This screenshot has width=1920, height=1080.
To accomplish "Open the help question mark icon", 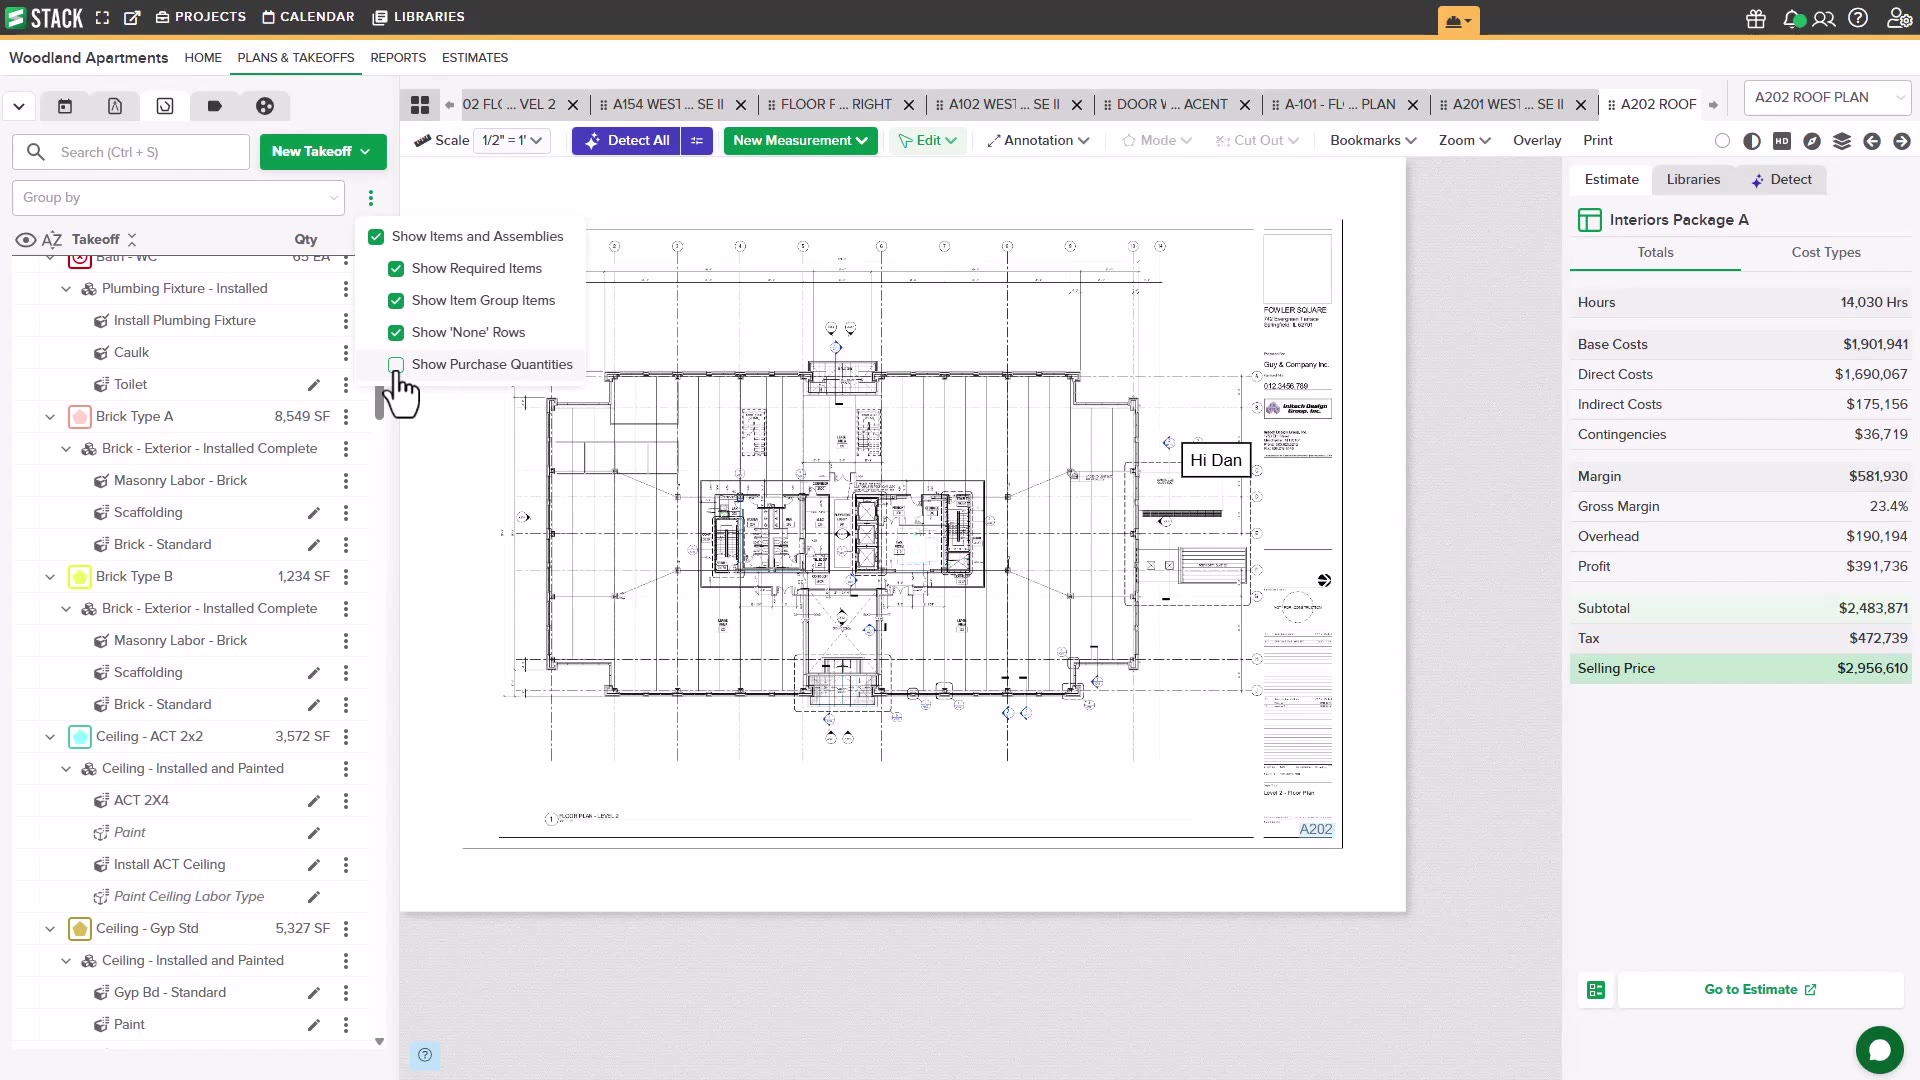I will tap(1858, 18).
